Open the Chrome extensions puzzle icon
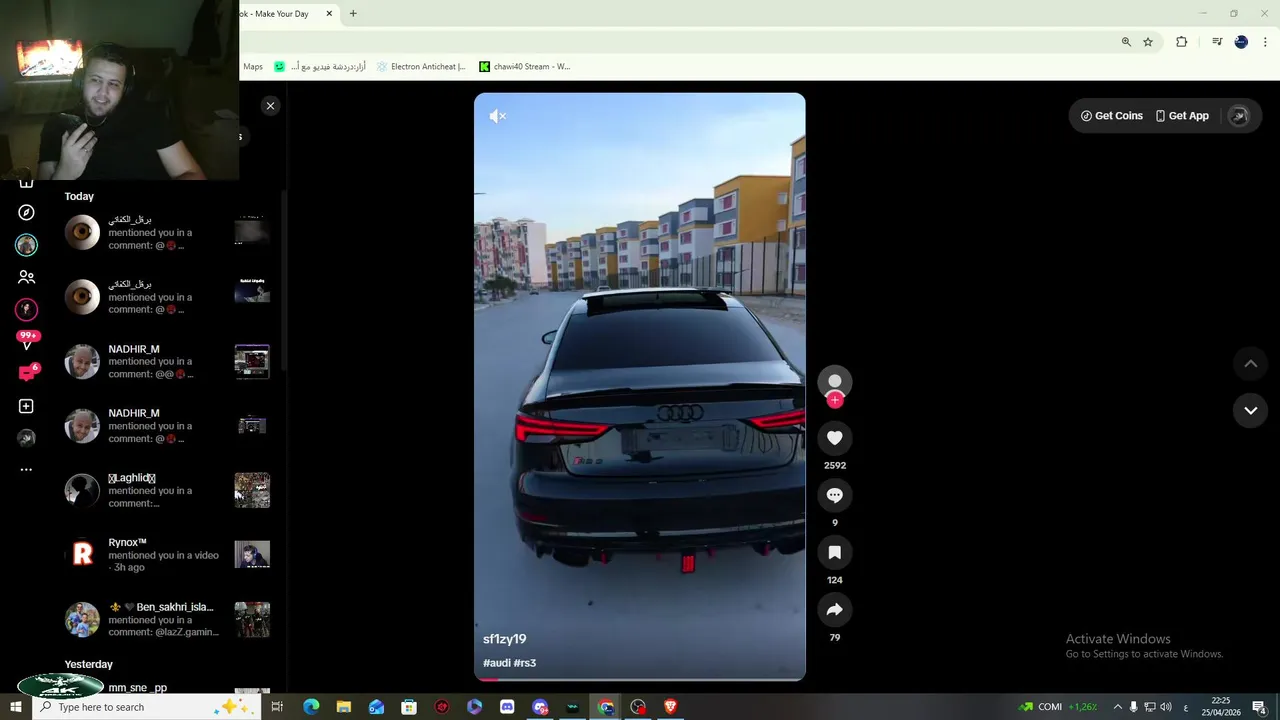Screen dimensions: 1280x720 pos(1182,42)
